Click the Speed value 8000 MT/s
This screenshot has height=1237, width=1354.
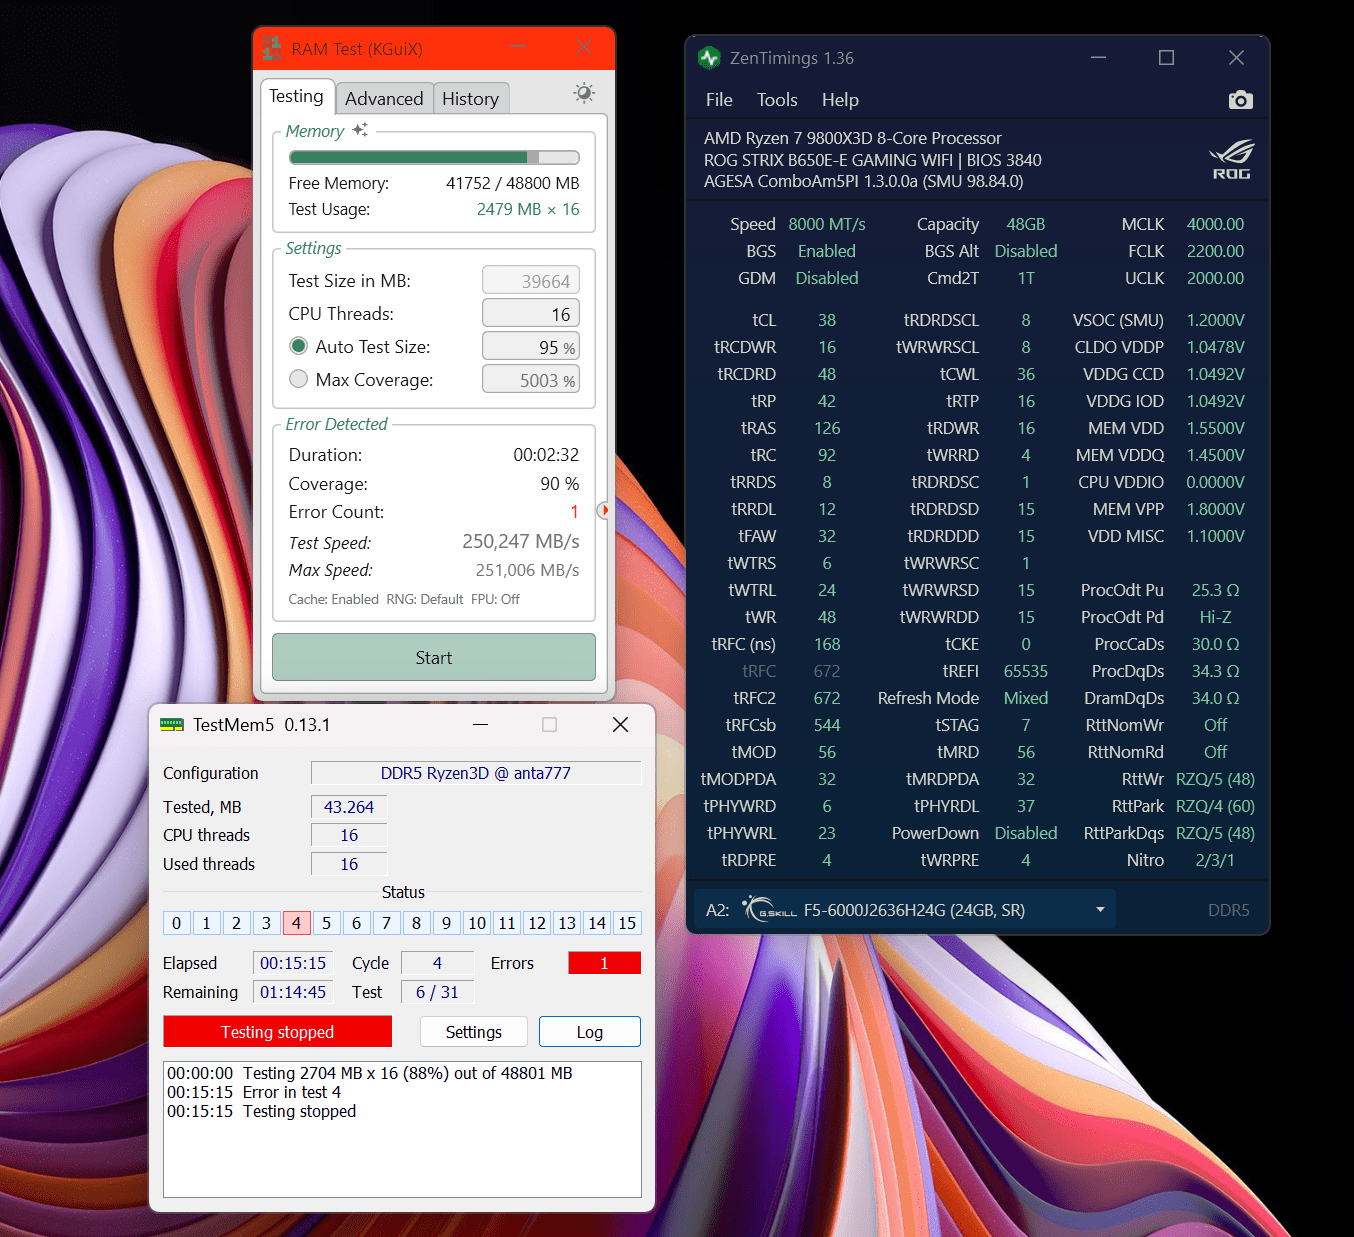click(x=827, y=224)
